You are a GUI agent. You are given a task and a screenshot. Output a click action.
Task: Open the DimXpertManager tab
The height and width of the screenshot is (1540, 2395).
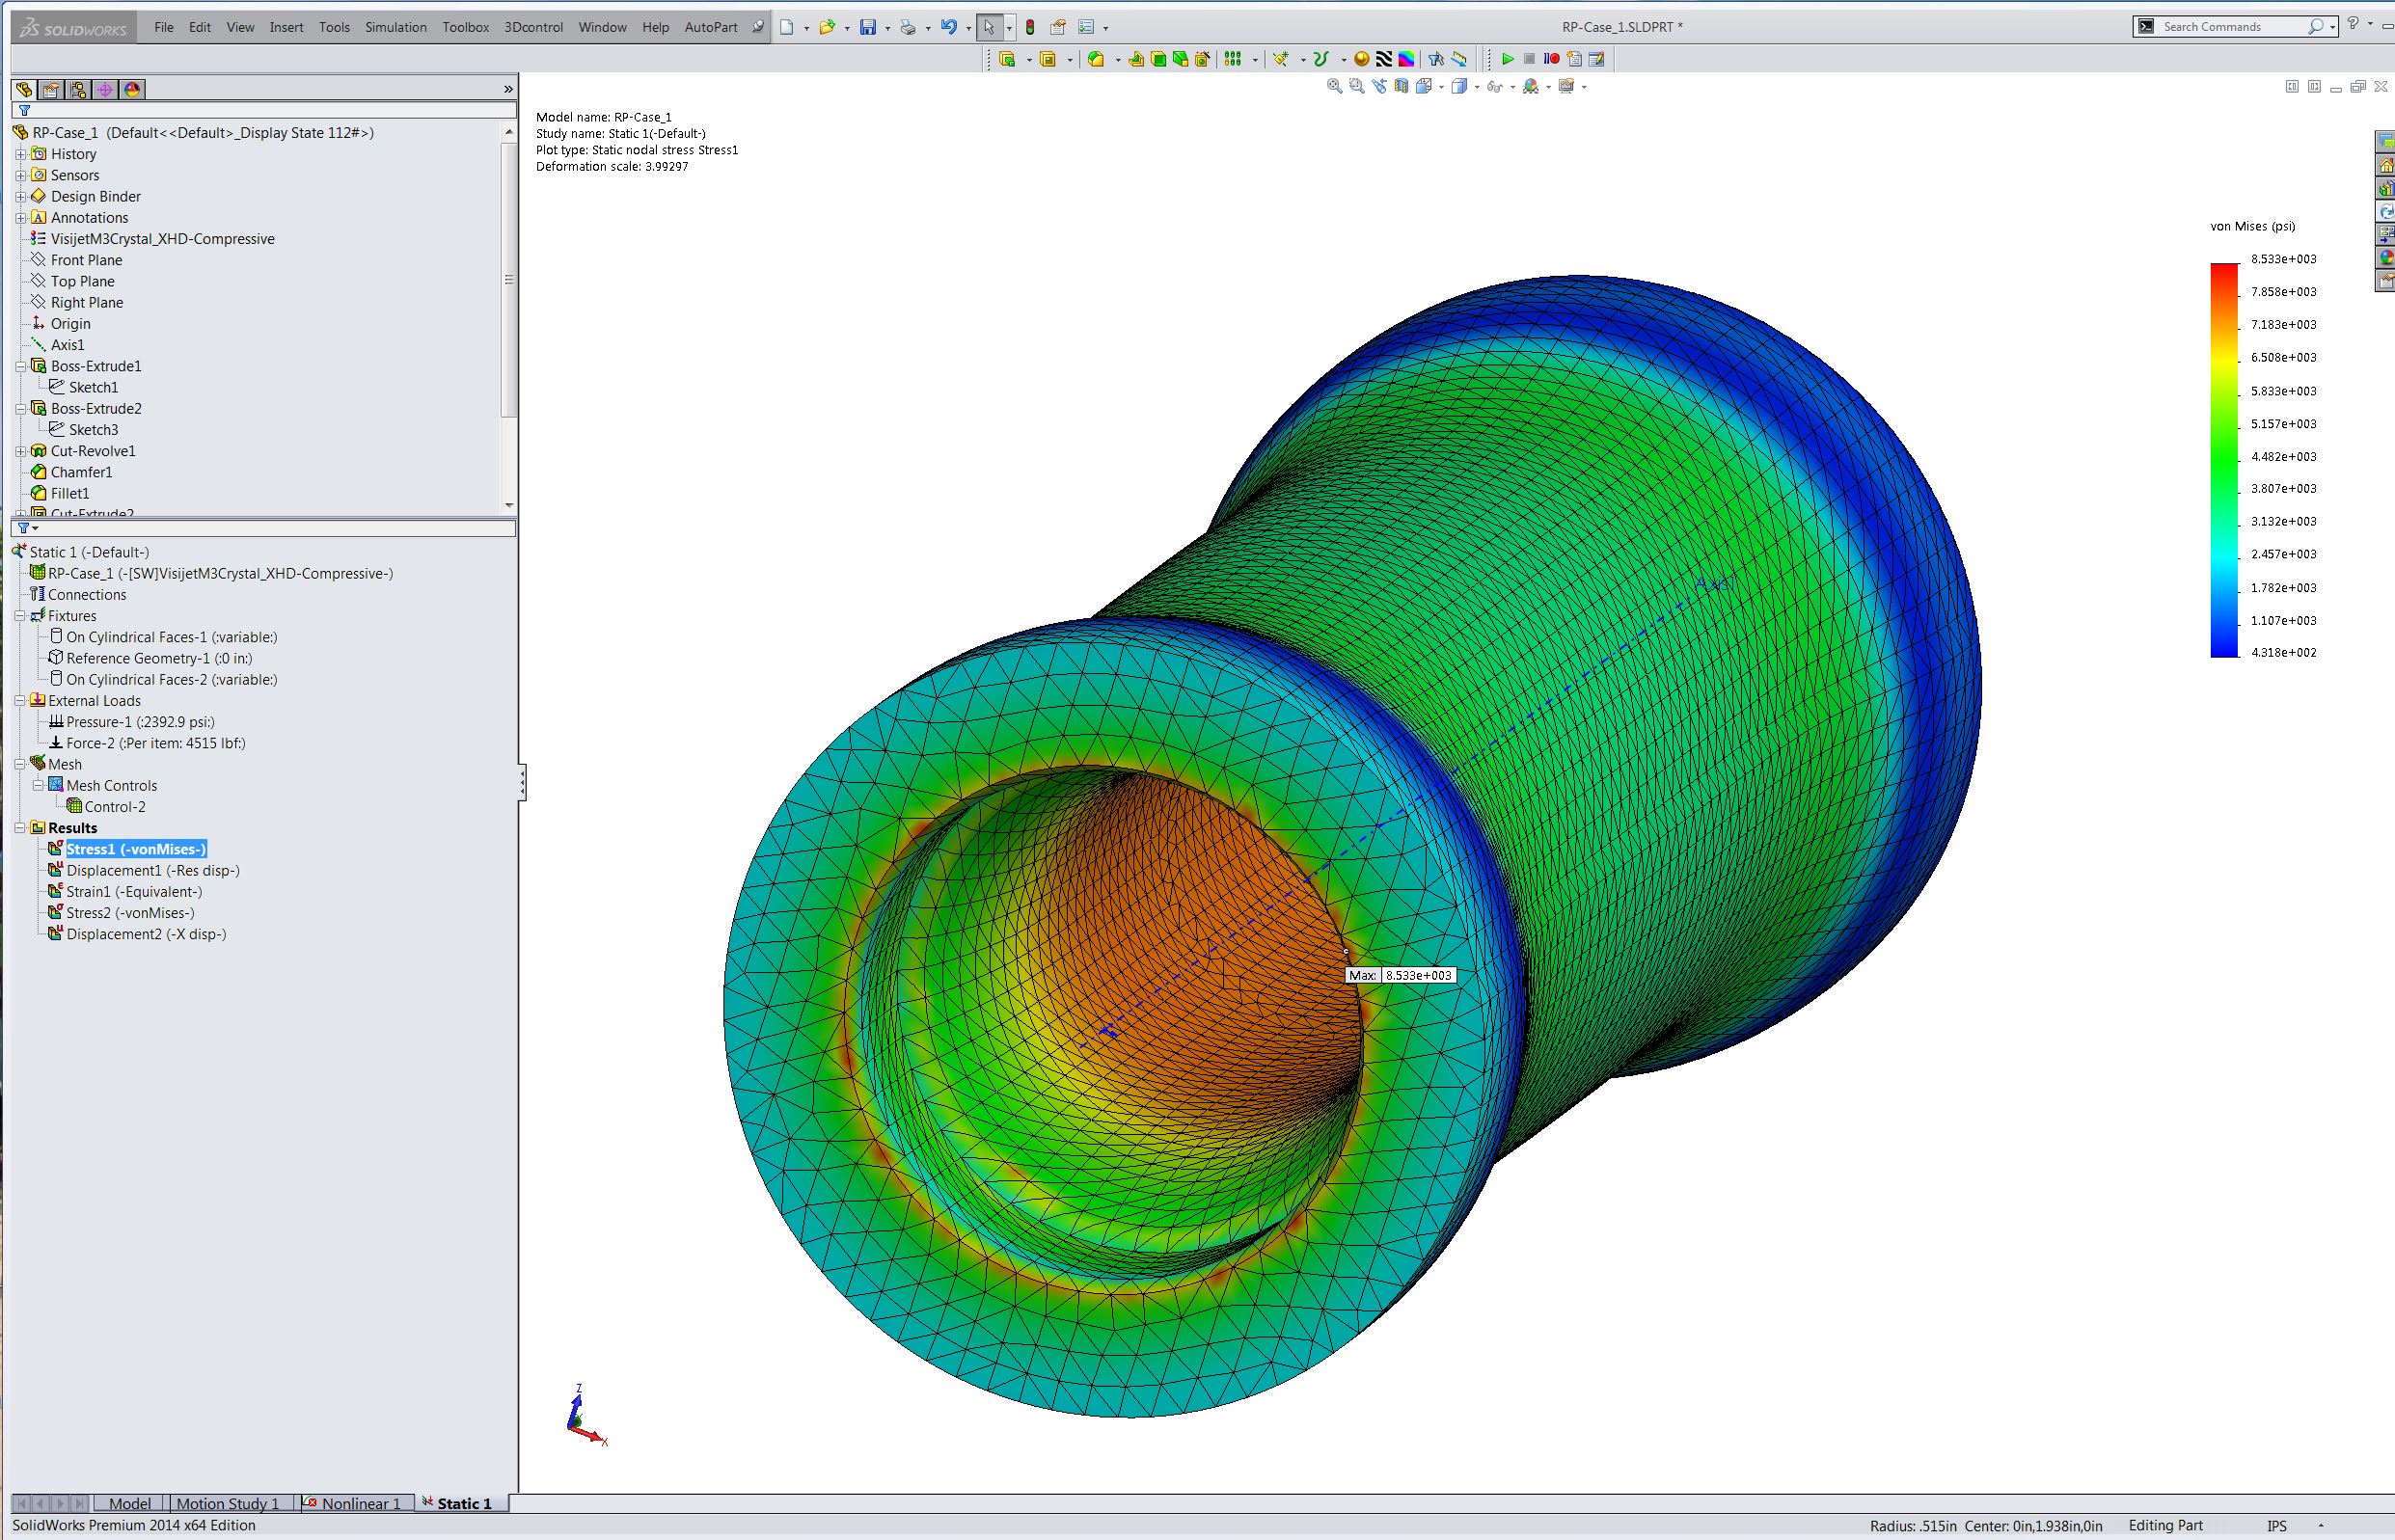[x=105, y=89]
